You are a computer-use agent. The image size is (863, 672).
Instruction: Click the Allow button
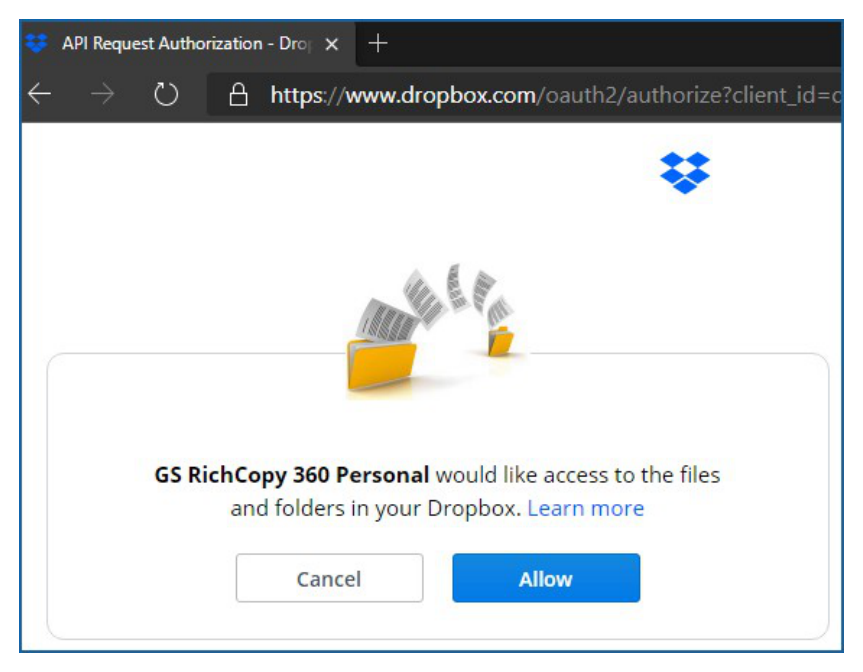tap(546, 578)
